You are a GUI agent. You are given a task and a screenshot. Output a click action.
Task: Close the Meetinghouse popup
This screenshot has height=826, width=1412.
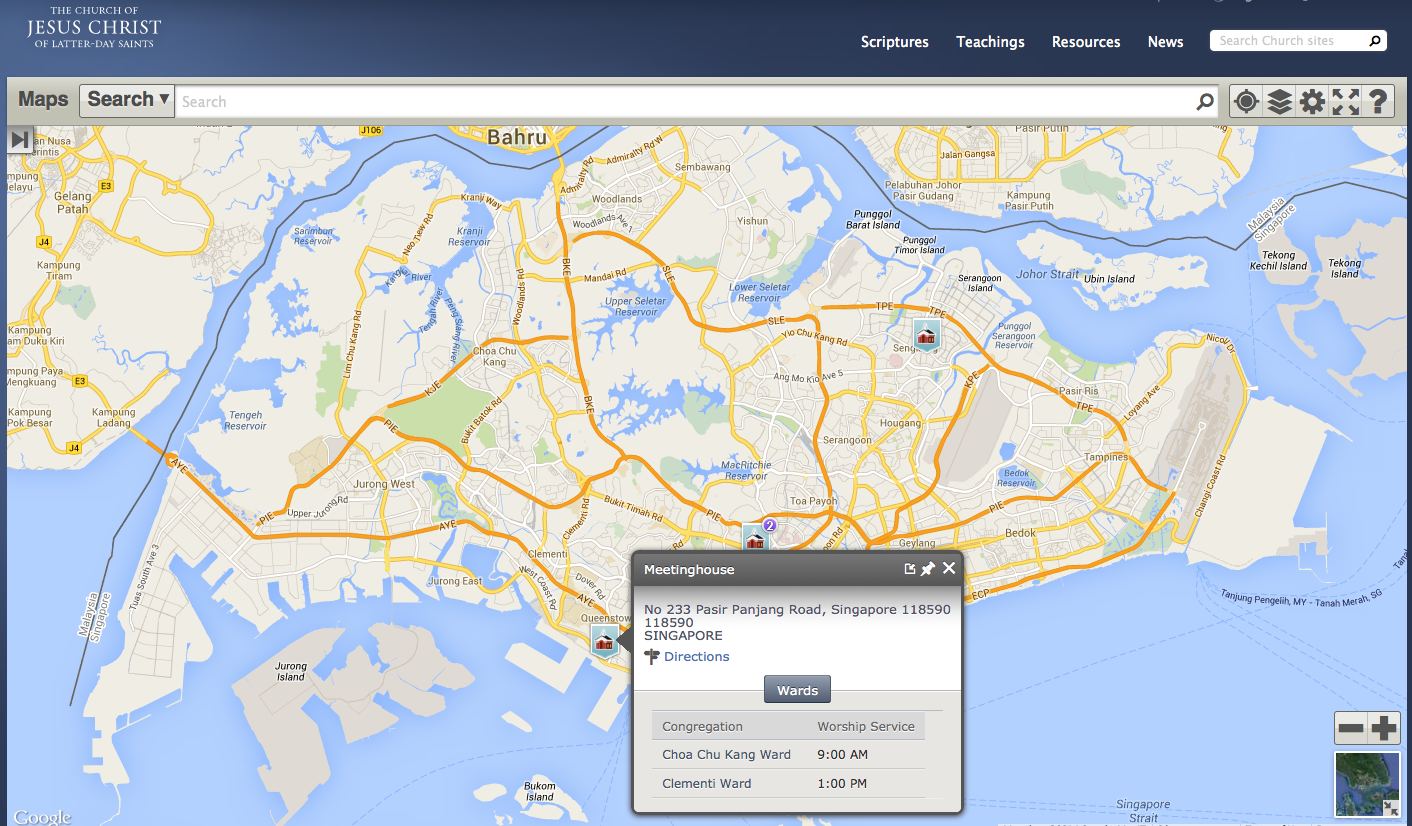949,568
